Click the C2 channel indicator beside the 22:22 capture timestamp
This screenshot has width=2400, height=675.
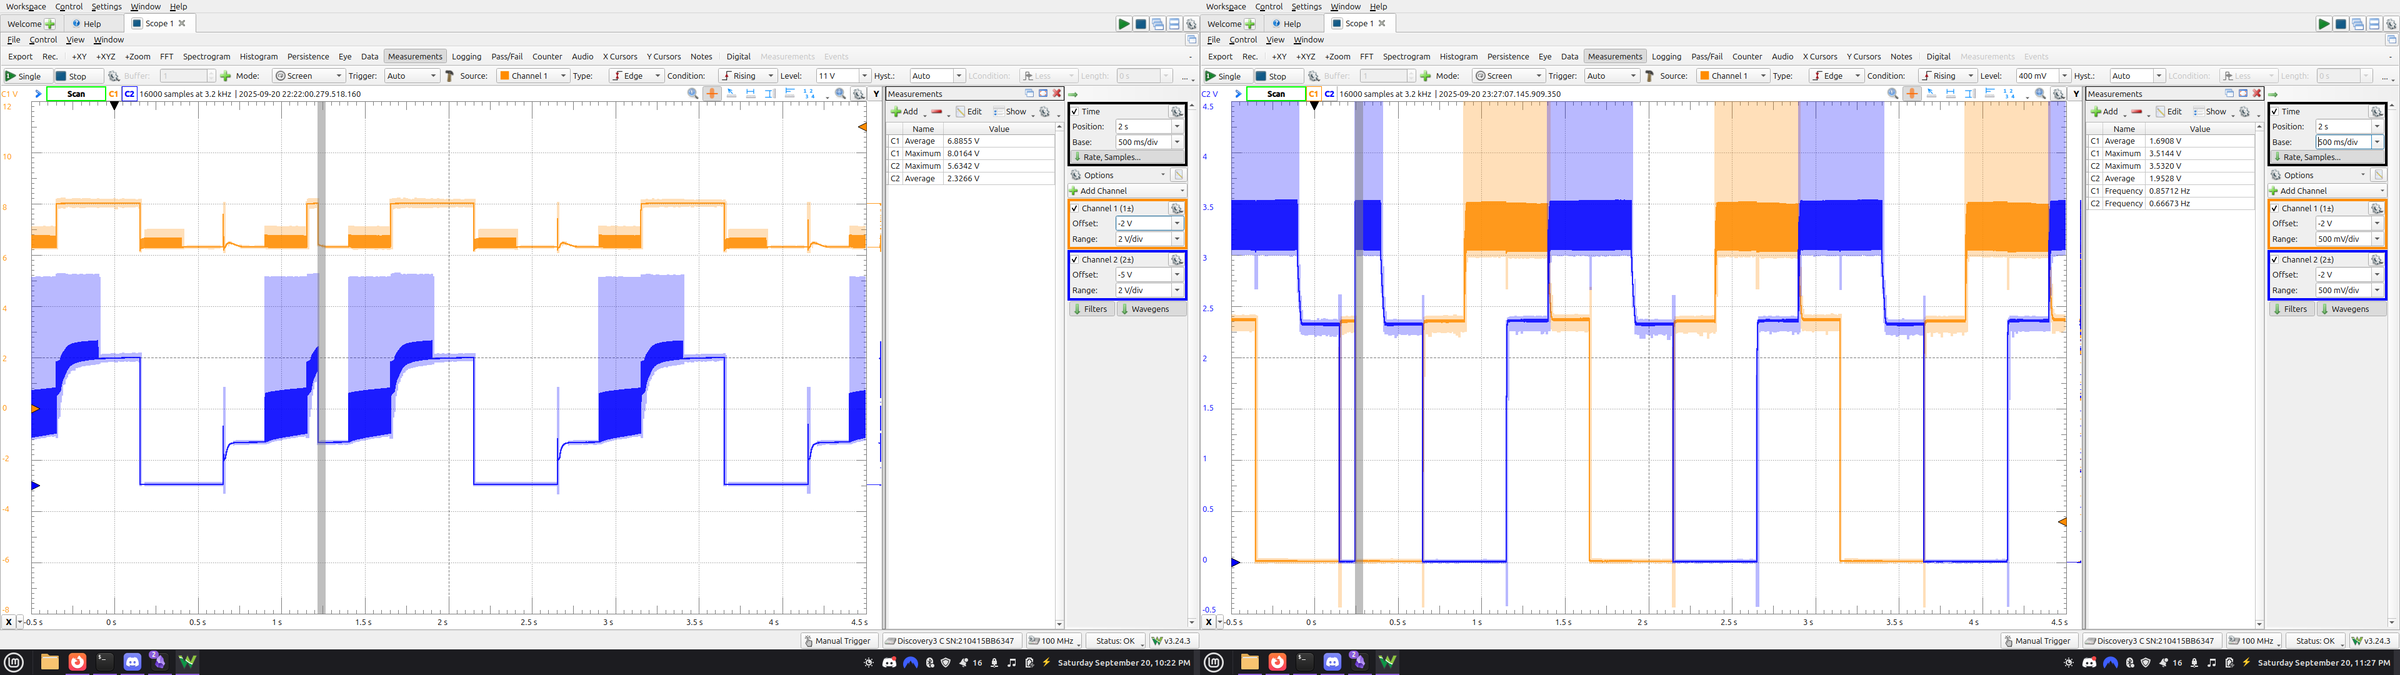[130, 94]
